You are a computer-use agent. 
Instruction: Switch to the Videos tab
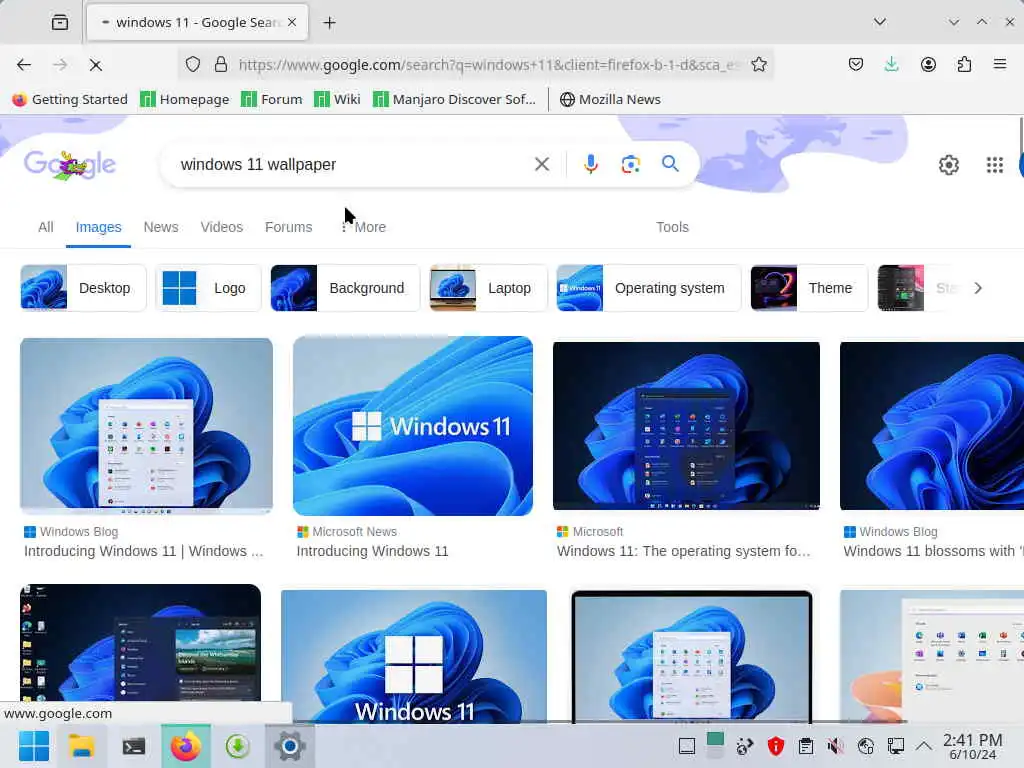click(221, 227)
